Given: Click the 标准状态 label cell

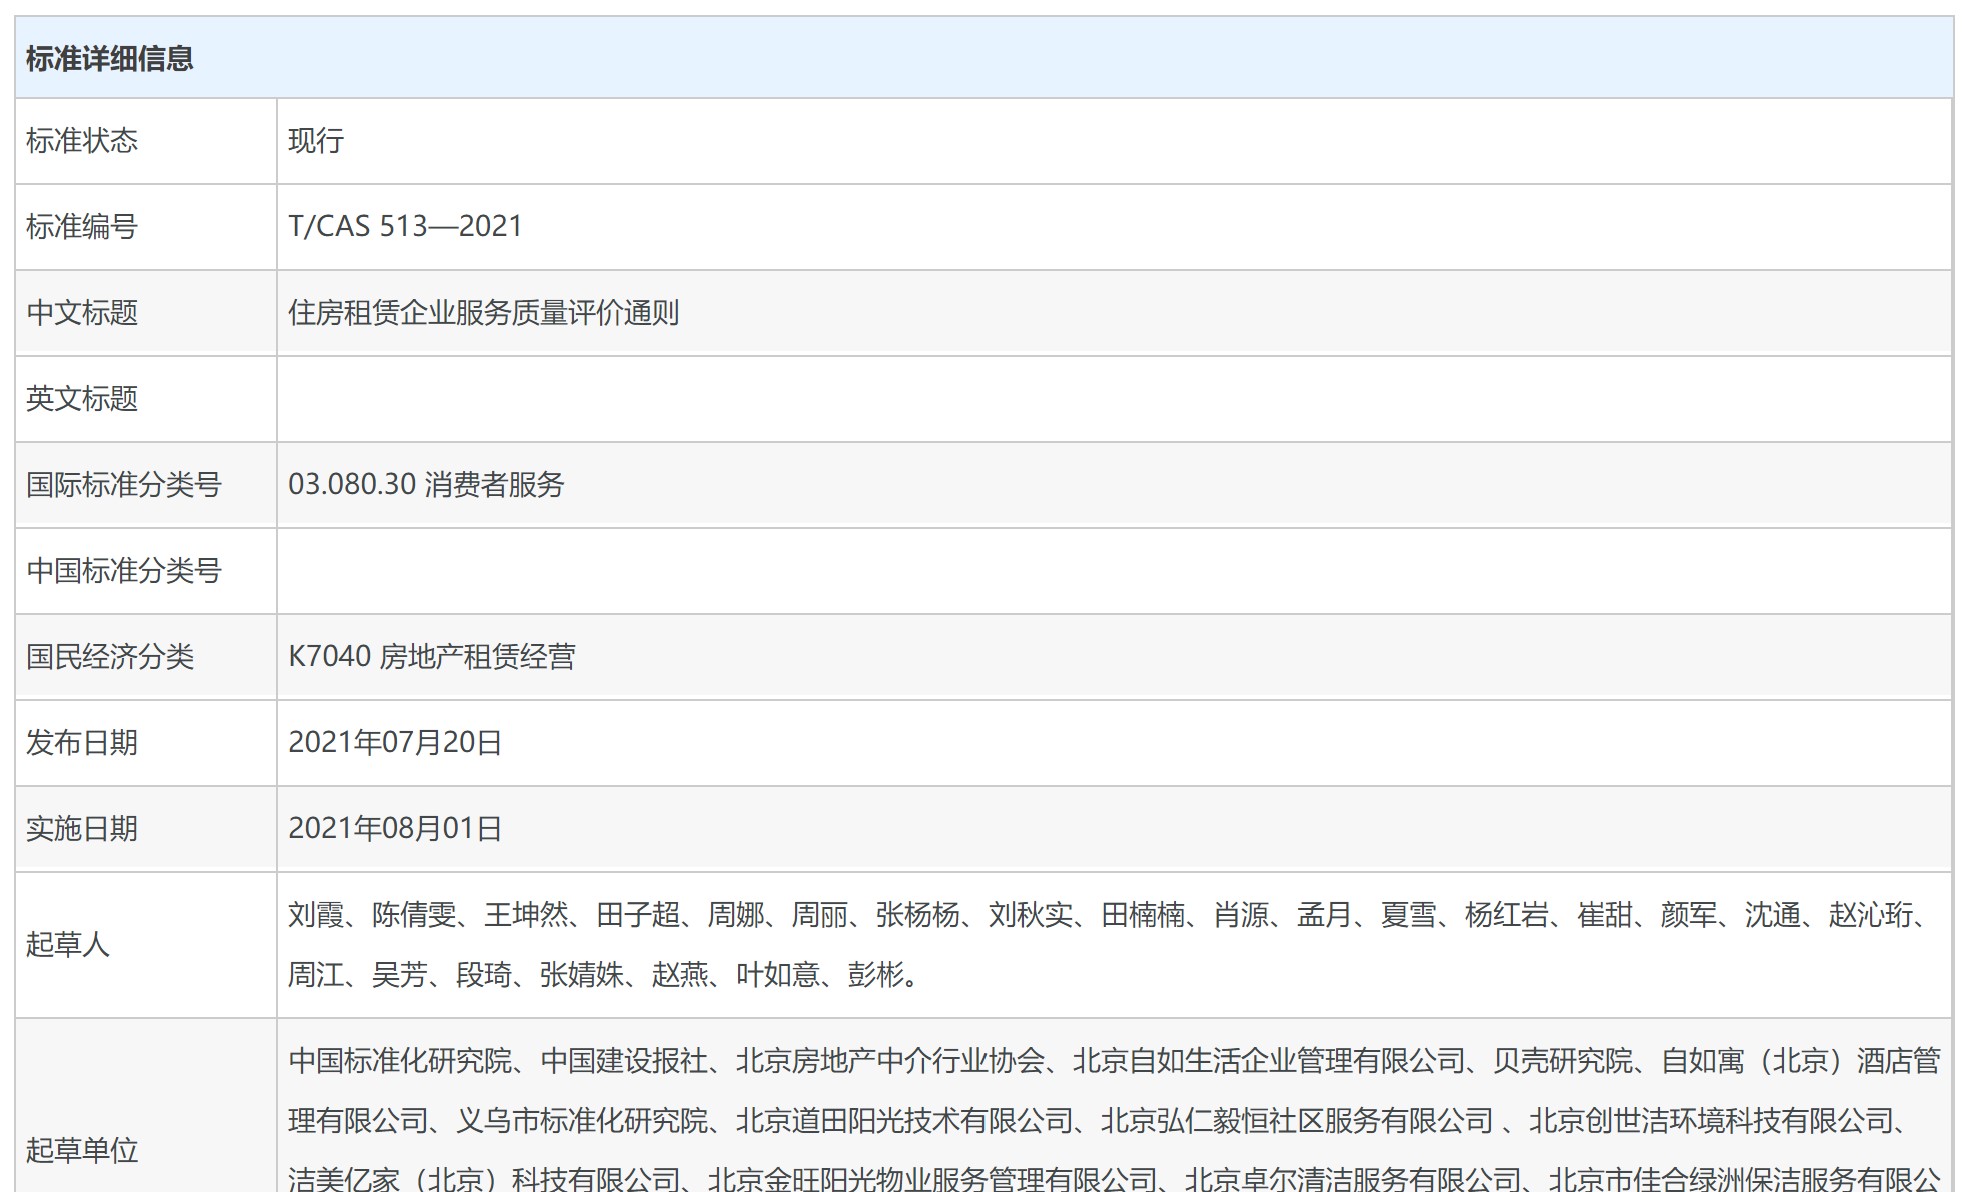Looking at the screenshot, I should pos(82,141).
